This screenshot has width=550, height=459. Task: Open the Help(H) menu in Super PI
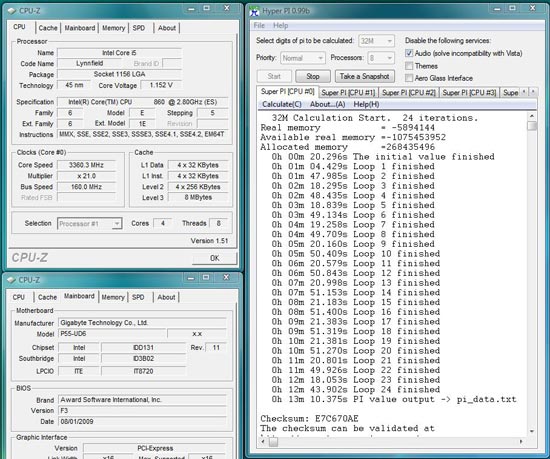367,104
